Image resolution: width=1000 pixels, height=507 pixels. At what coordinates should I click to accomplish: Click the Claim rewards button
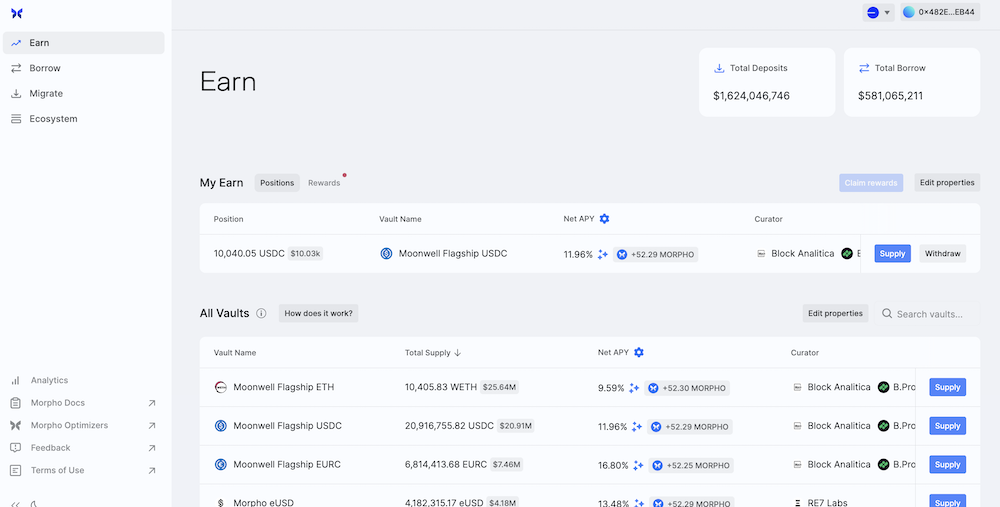coord(871,183)
